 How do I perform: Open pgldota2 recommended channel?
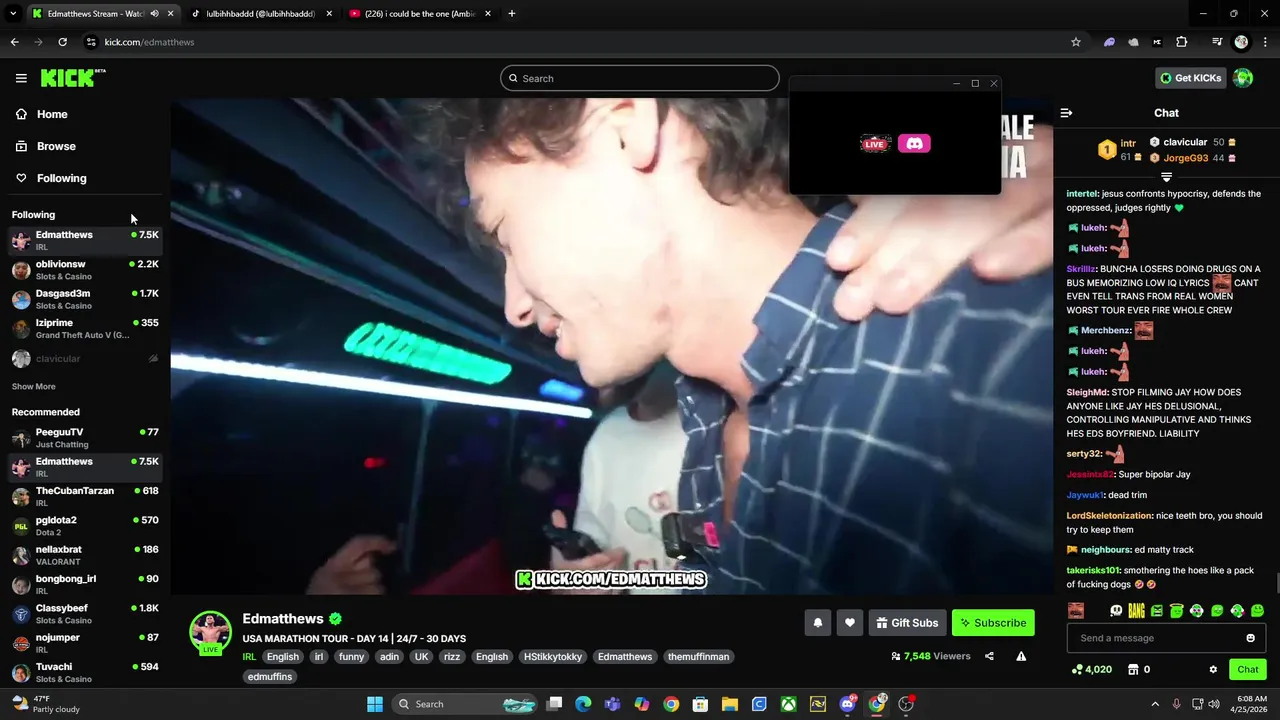point(85,526)
